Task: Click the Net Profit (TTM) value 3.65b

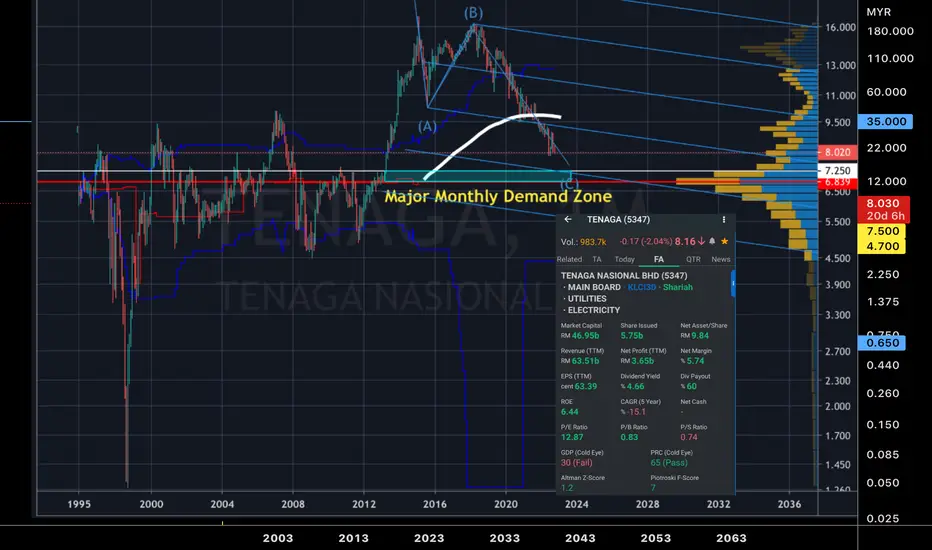Action: pyautogui.click(x=642, y=361)
